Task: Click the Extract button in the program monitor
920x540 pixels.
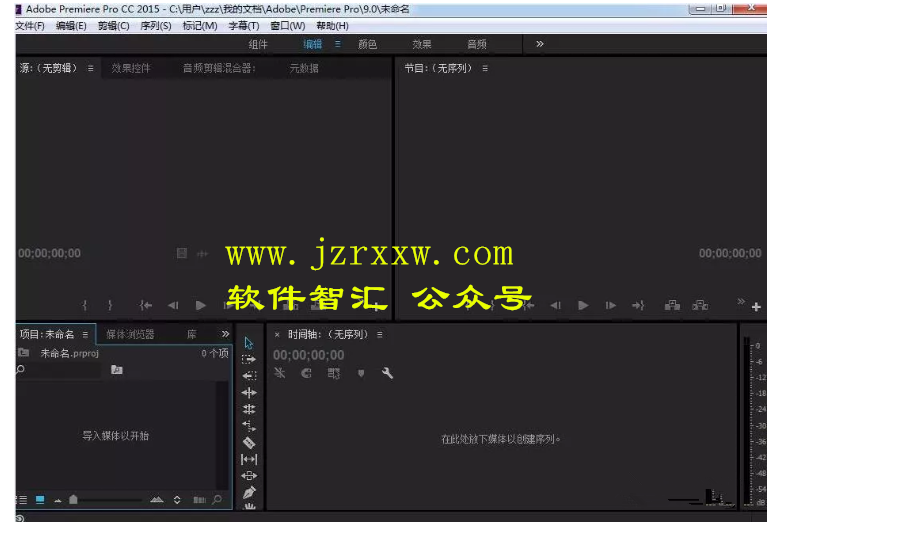Action: tap(700, 305)
